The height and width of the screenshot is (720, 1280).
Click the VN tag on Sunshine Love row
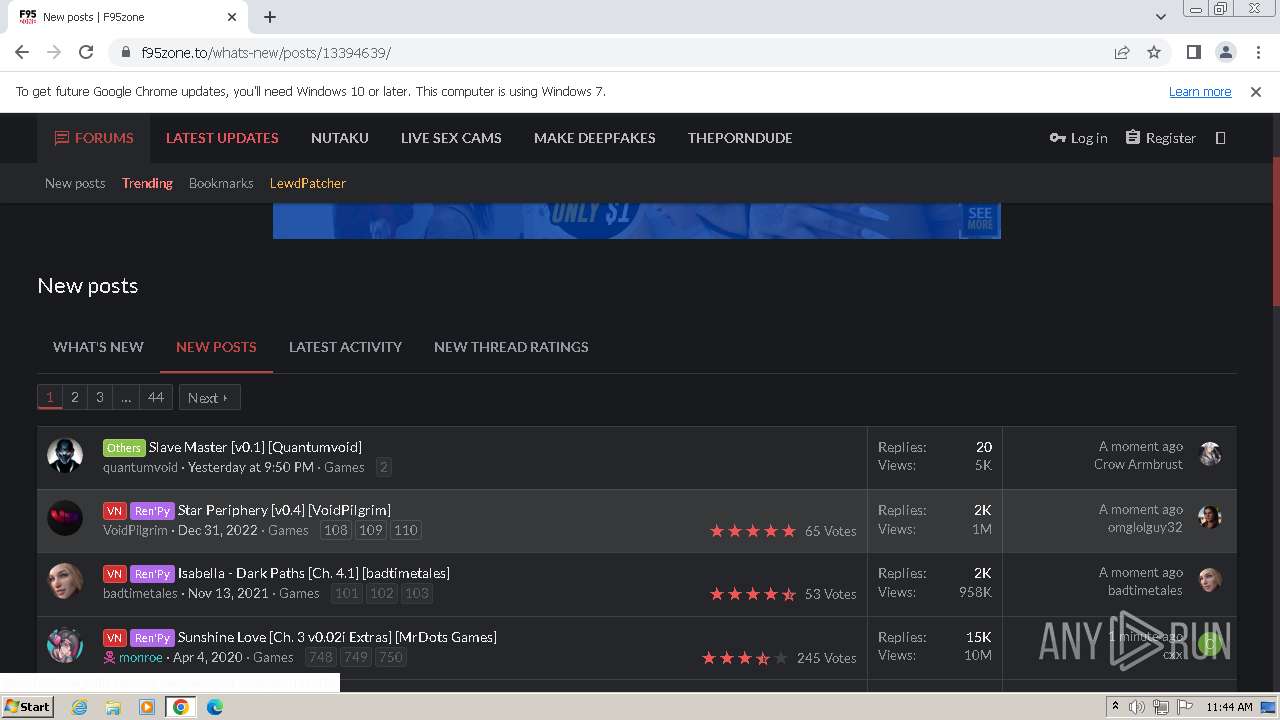(115, 638)
